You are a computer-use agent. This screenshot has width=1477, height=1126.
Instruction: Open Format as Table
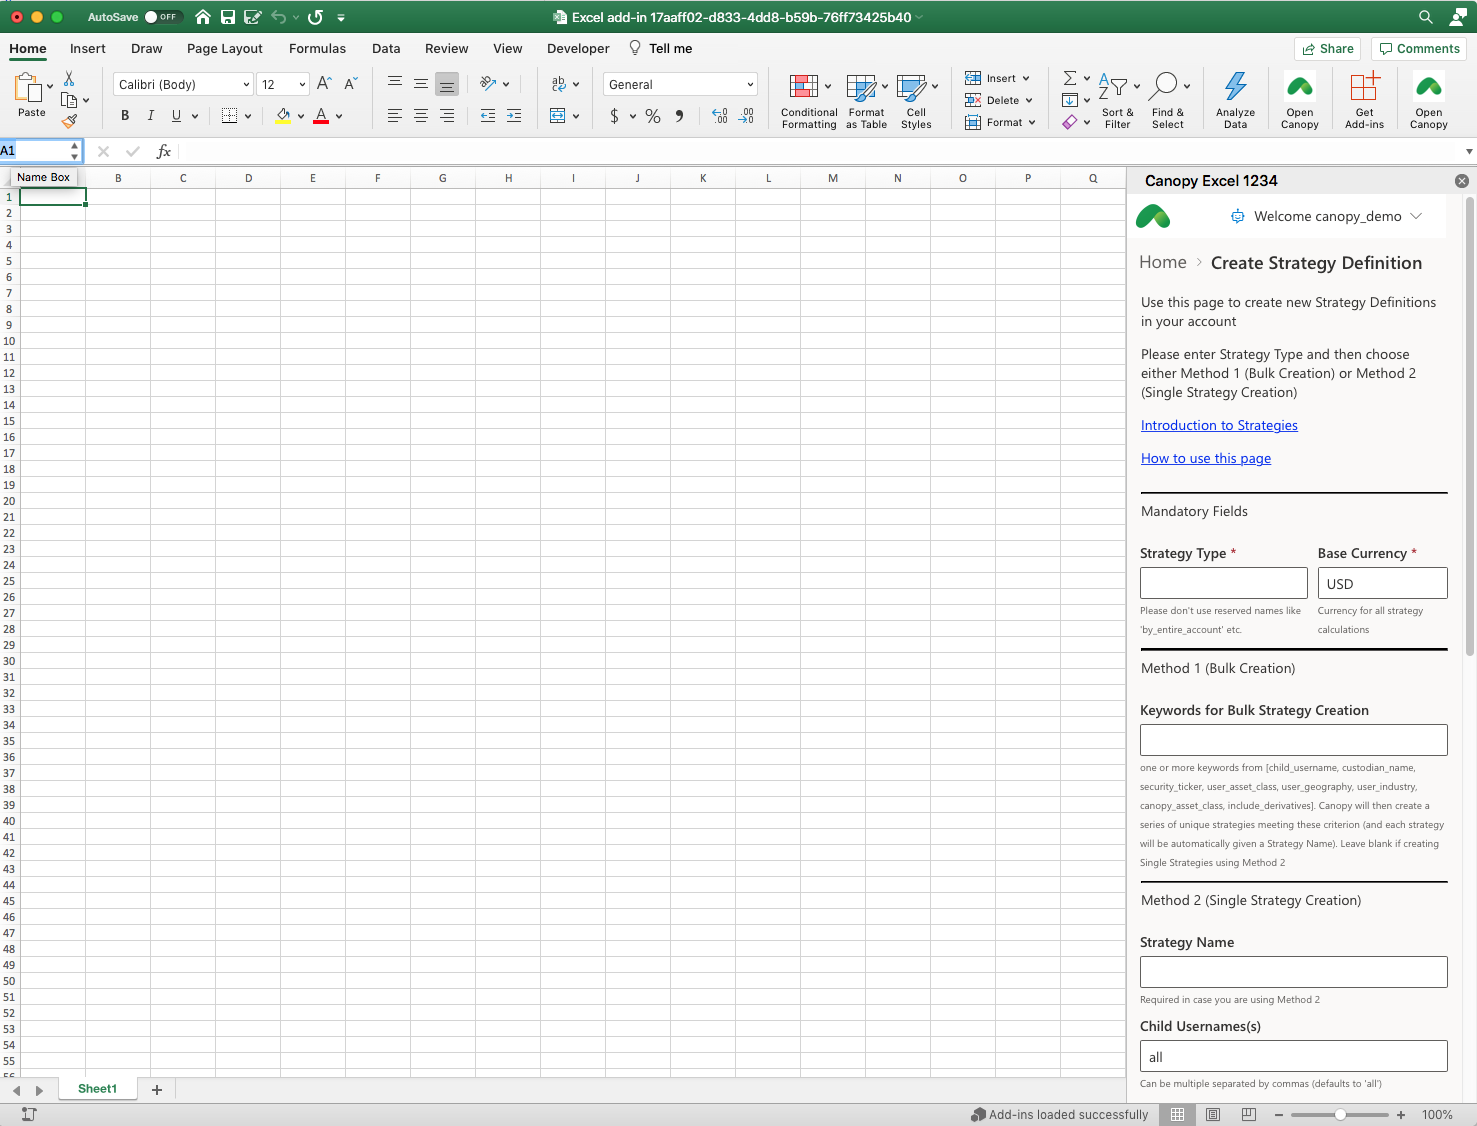tap(866, 101)
